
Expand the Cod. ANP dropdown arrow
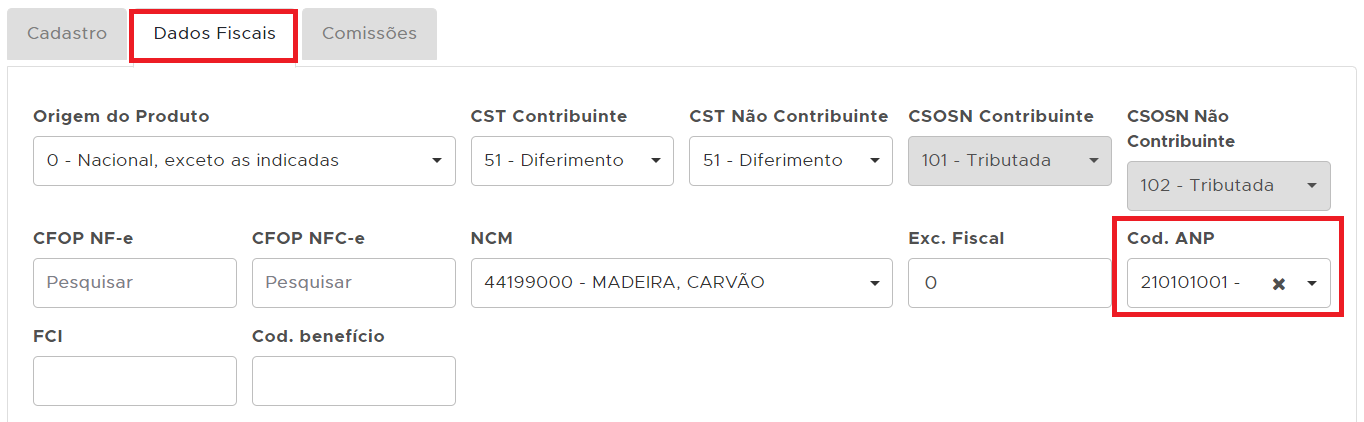[x=1312, y=284]
